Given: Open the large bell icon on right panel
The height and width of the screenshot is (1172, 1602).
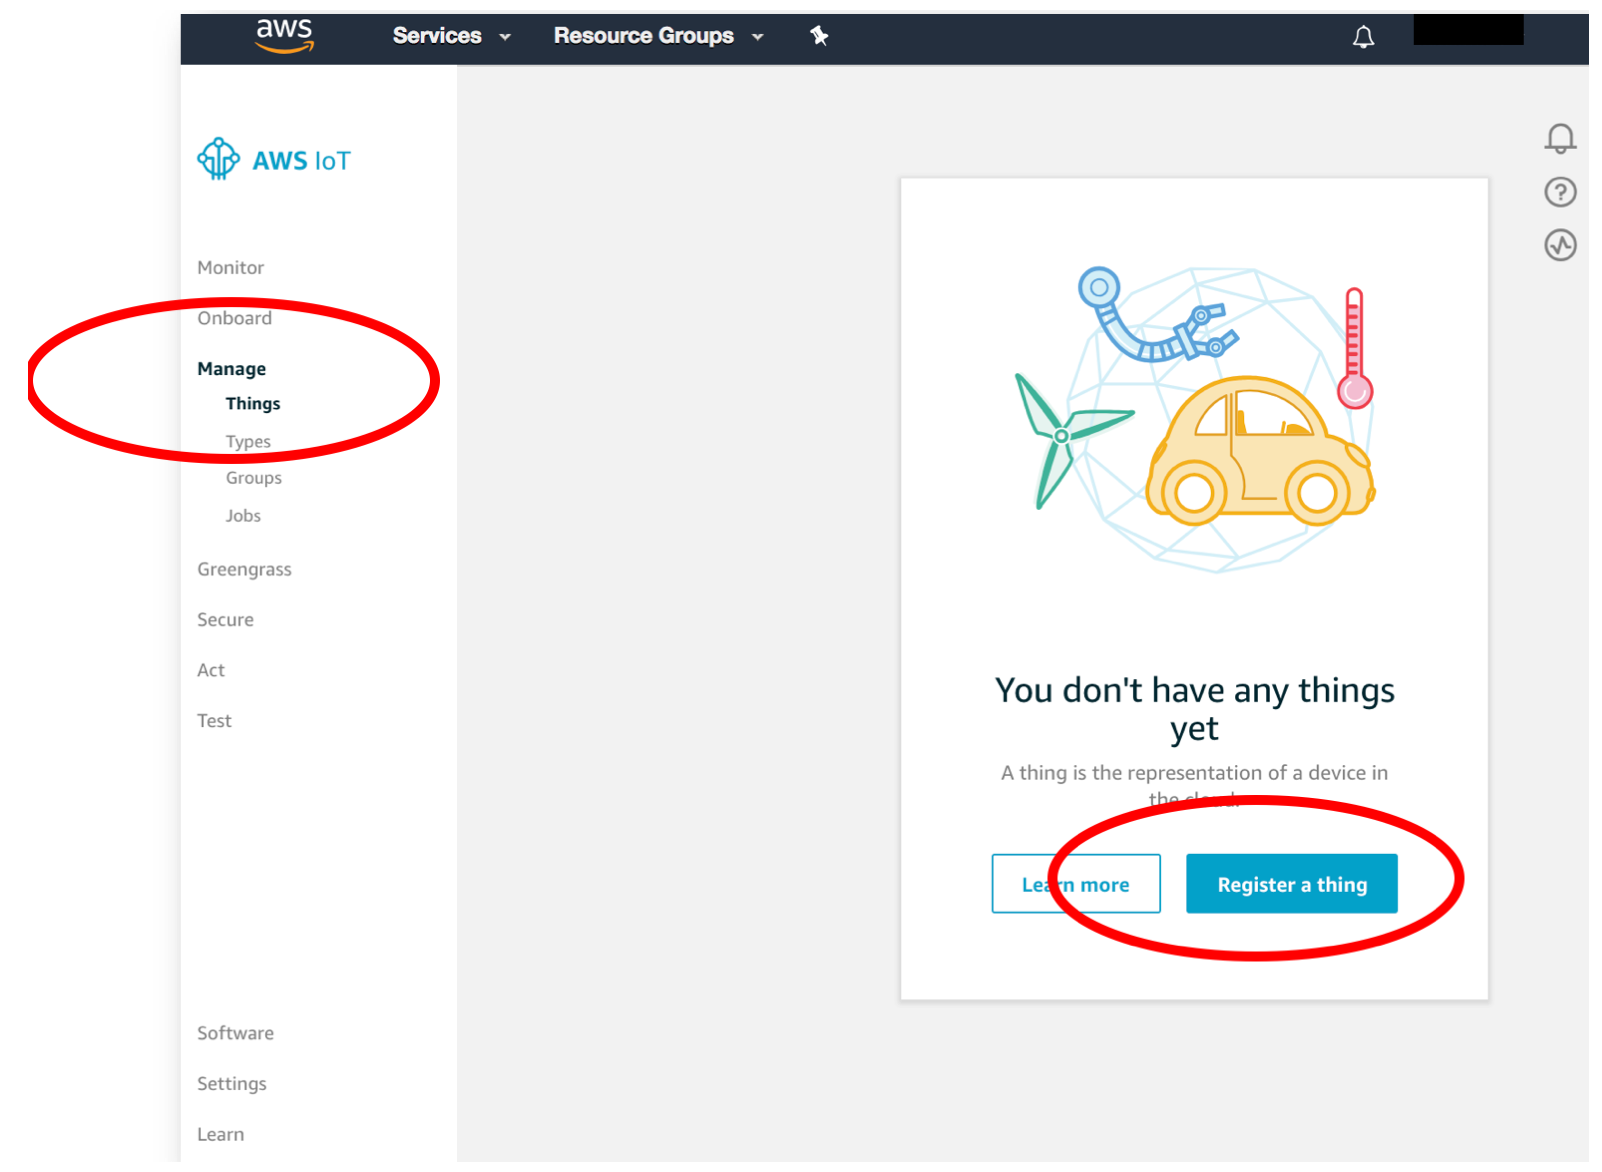Looking at the screenshot, I should [1560, 138].
